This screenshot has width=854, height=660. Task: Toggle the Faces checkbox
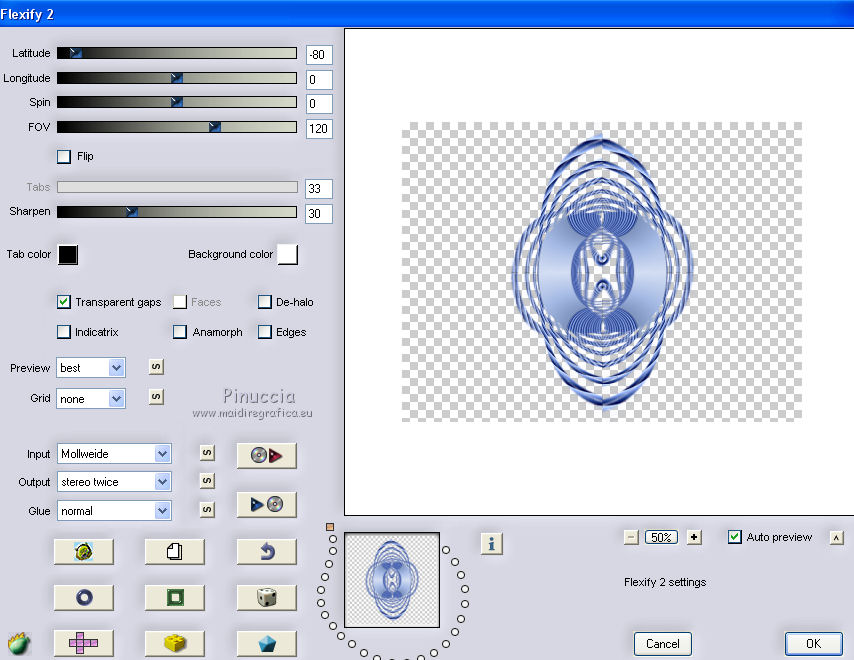point(180,302)
